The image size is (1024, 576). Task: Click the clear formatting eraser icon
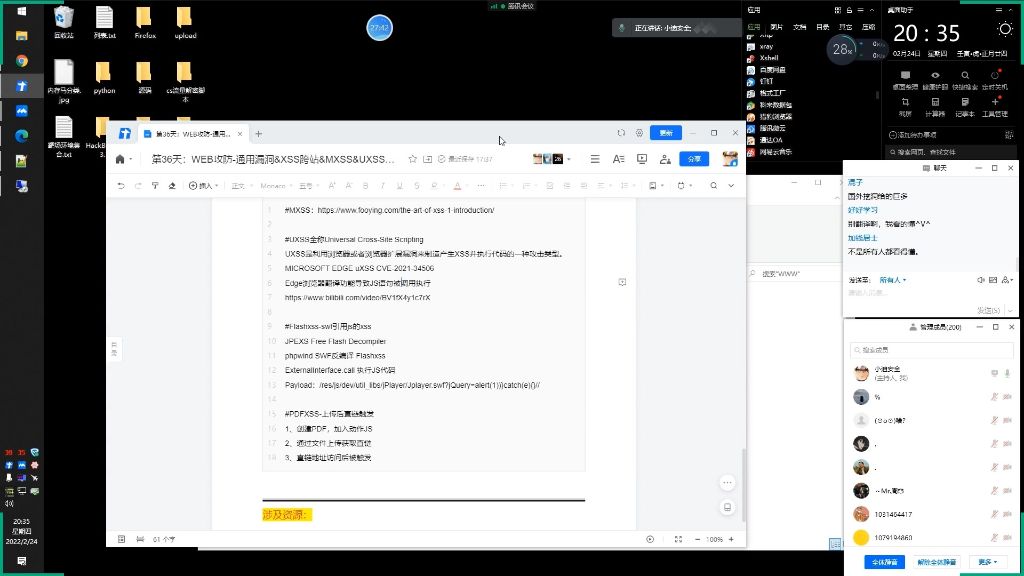[172, 185]
